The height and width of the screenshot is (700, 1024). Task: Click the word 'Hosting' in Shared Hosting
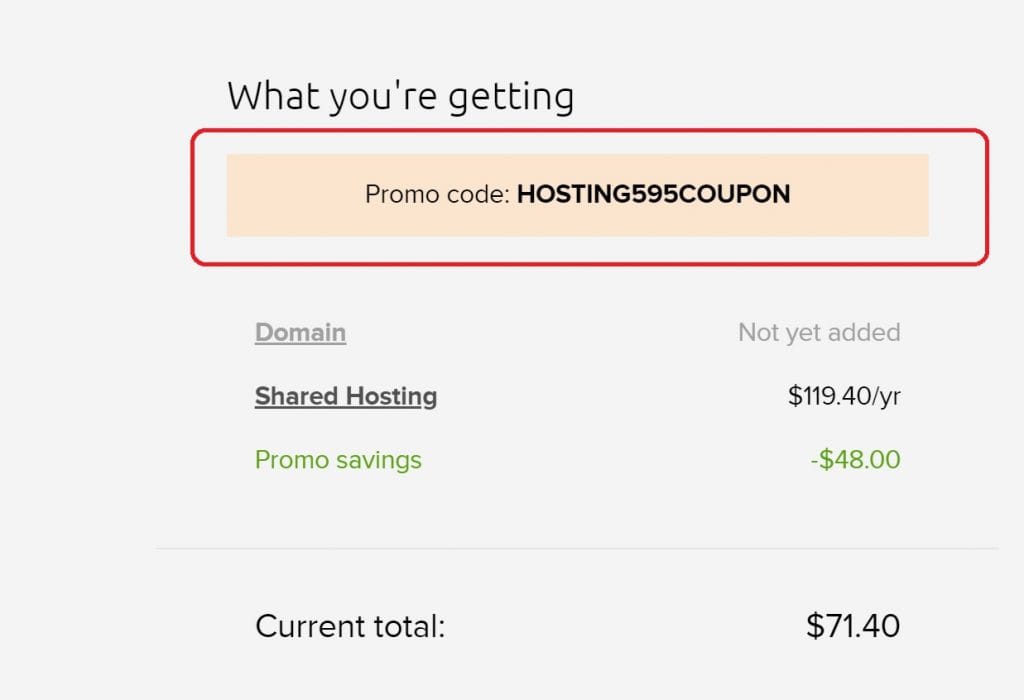pyautogui.click(x=392, y=396)
